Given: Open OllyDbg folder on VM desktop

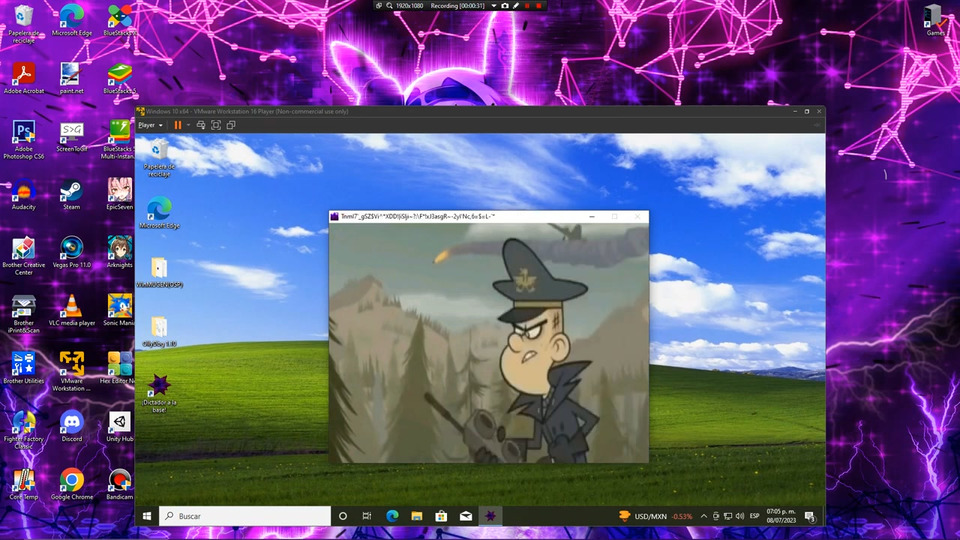Looking at the screenshot, I should click(159, 332).
